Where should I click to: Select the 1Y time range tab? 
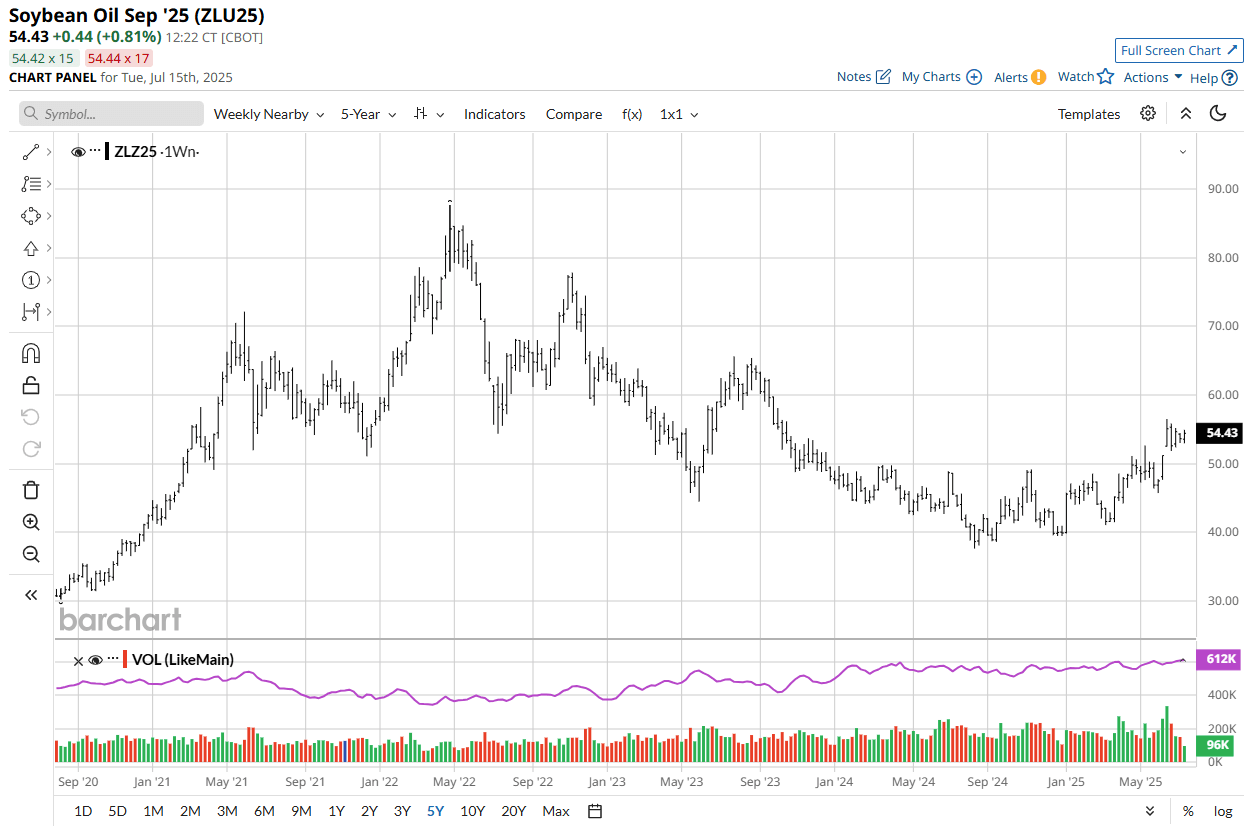pyautogui.click(x=336, y=811)
